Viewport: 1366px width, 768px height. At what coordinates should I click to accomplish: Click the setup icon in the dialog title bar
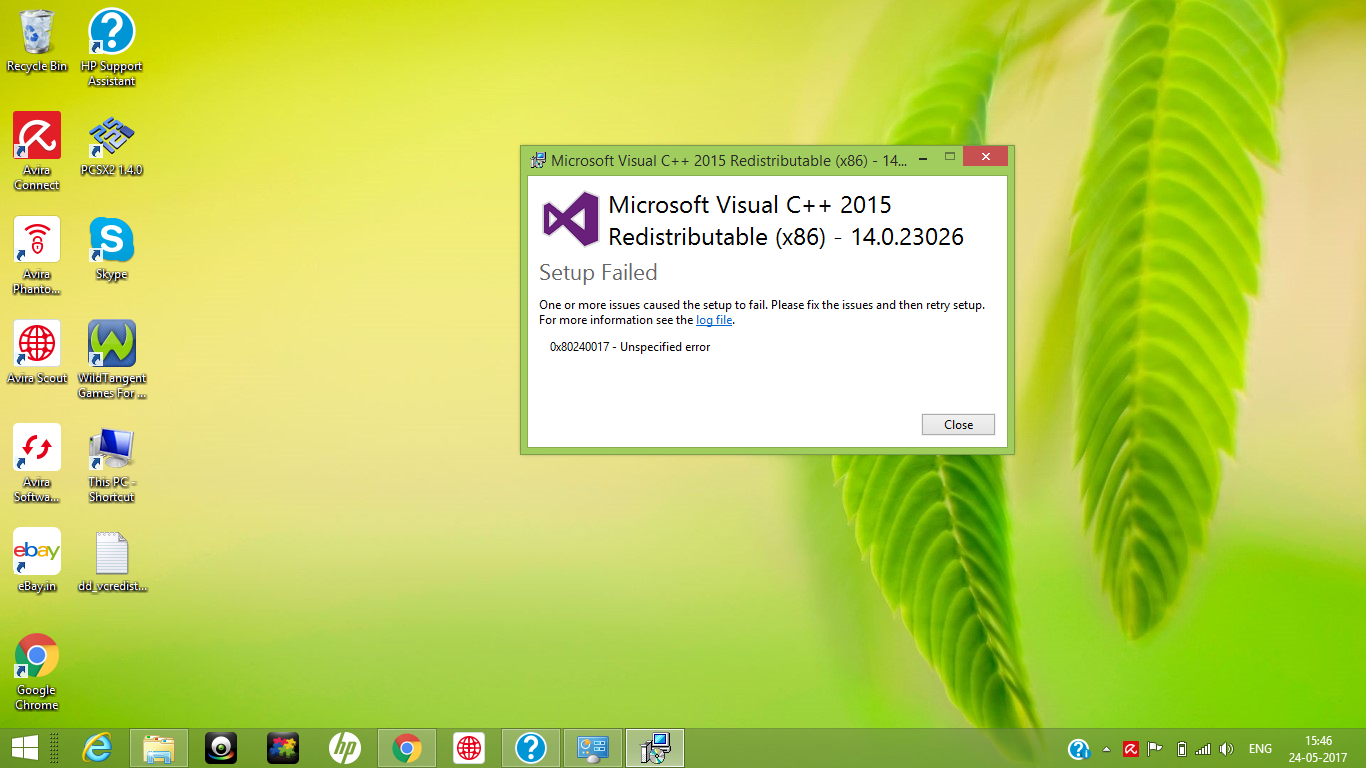click(x=538, y=160)
